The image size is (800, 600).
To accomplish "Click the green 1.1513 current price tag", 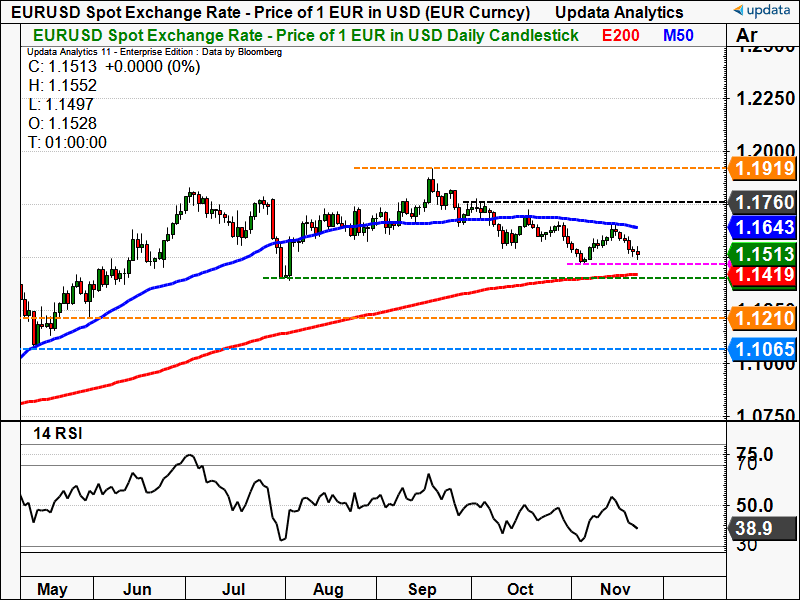I will click(x=762, y=254).
